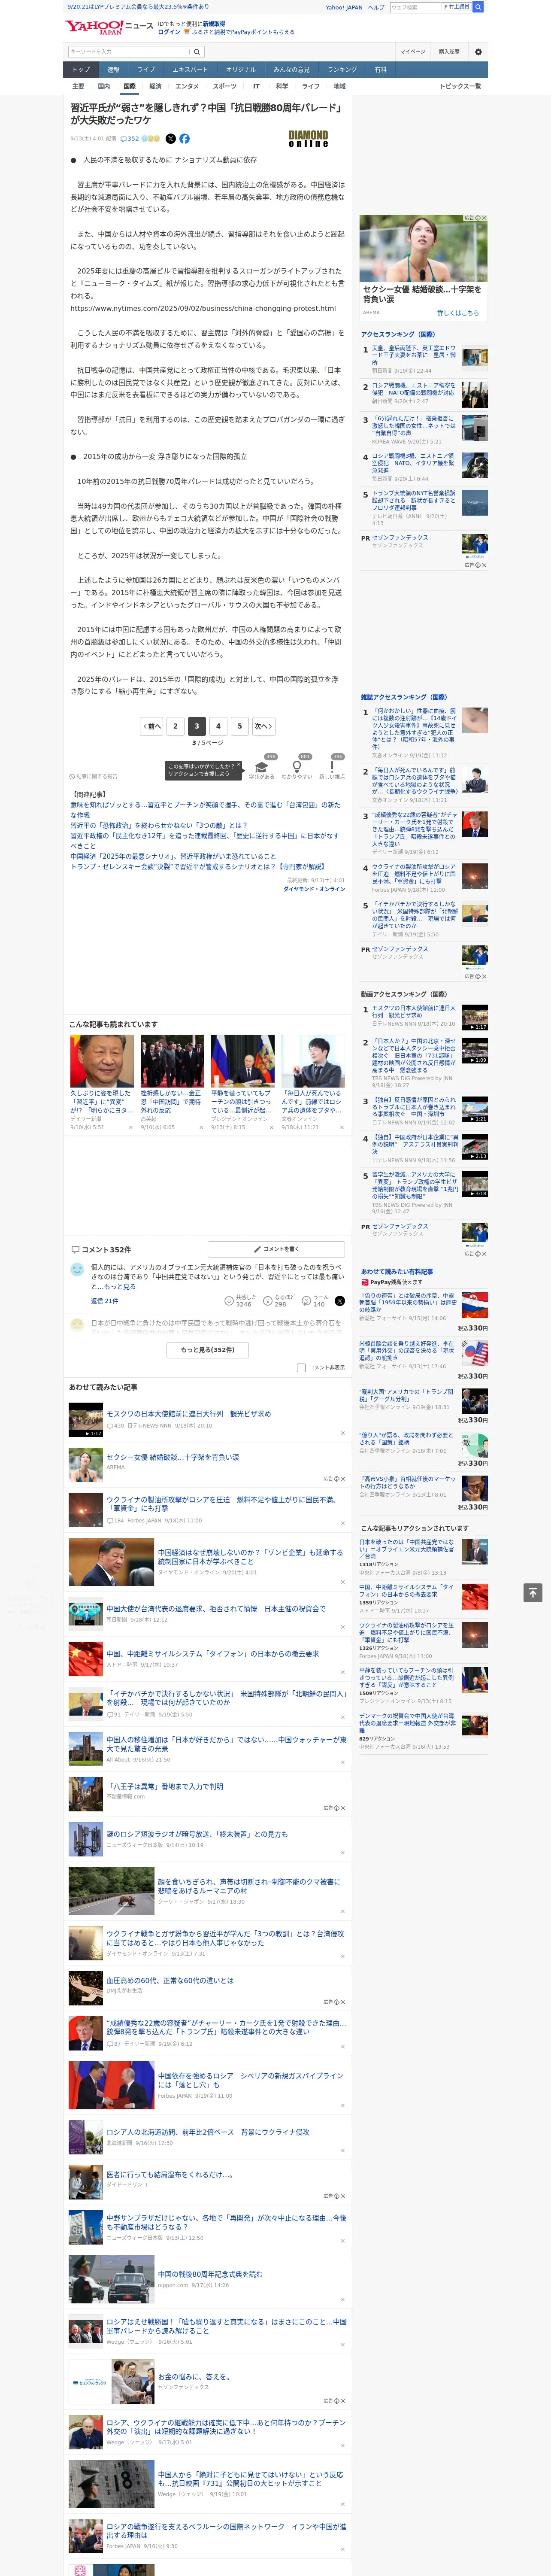Go to article page 2

tap(175, 727)
